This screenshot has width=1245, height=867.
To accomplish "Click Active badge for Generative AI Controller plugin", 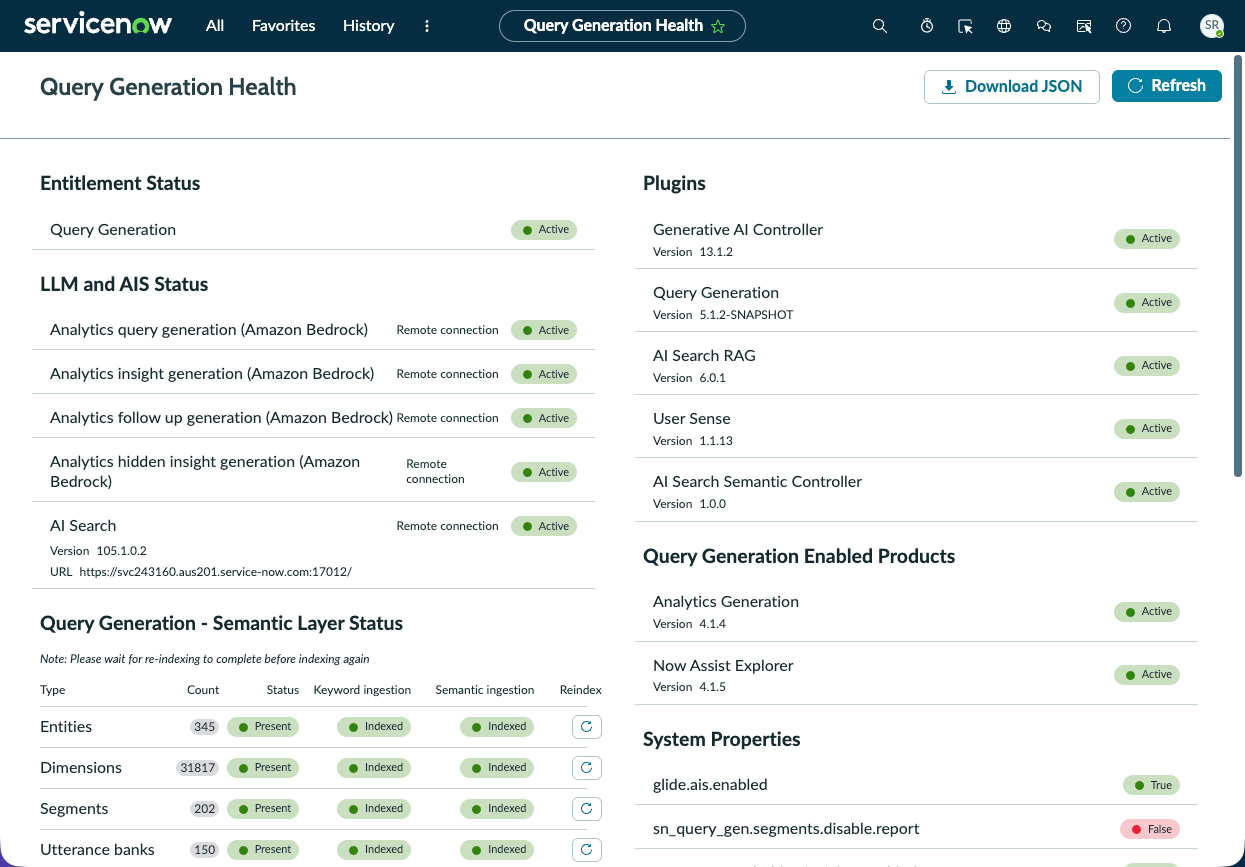I will point(1147,239).
